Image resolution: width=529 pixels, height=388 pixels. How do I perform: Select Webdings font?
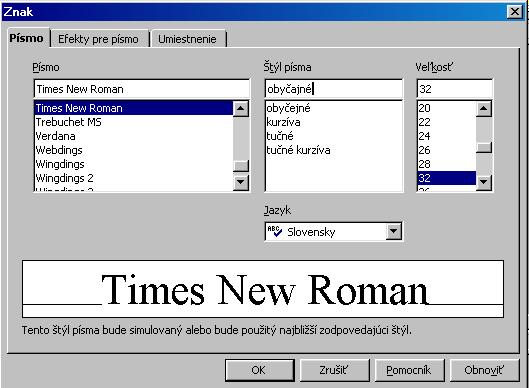tap(134, 150)
